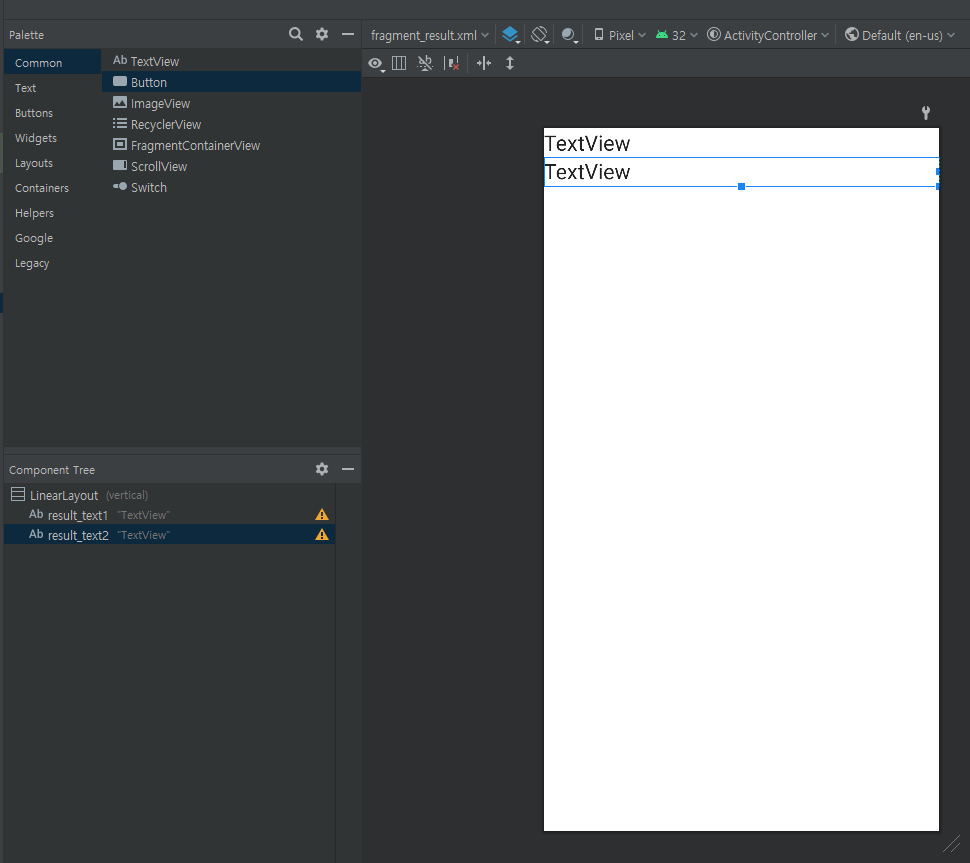Toggle orientation for preview icon
This screenshot has height=863, width=970.
click(x=539, y=35)
